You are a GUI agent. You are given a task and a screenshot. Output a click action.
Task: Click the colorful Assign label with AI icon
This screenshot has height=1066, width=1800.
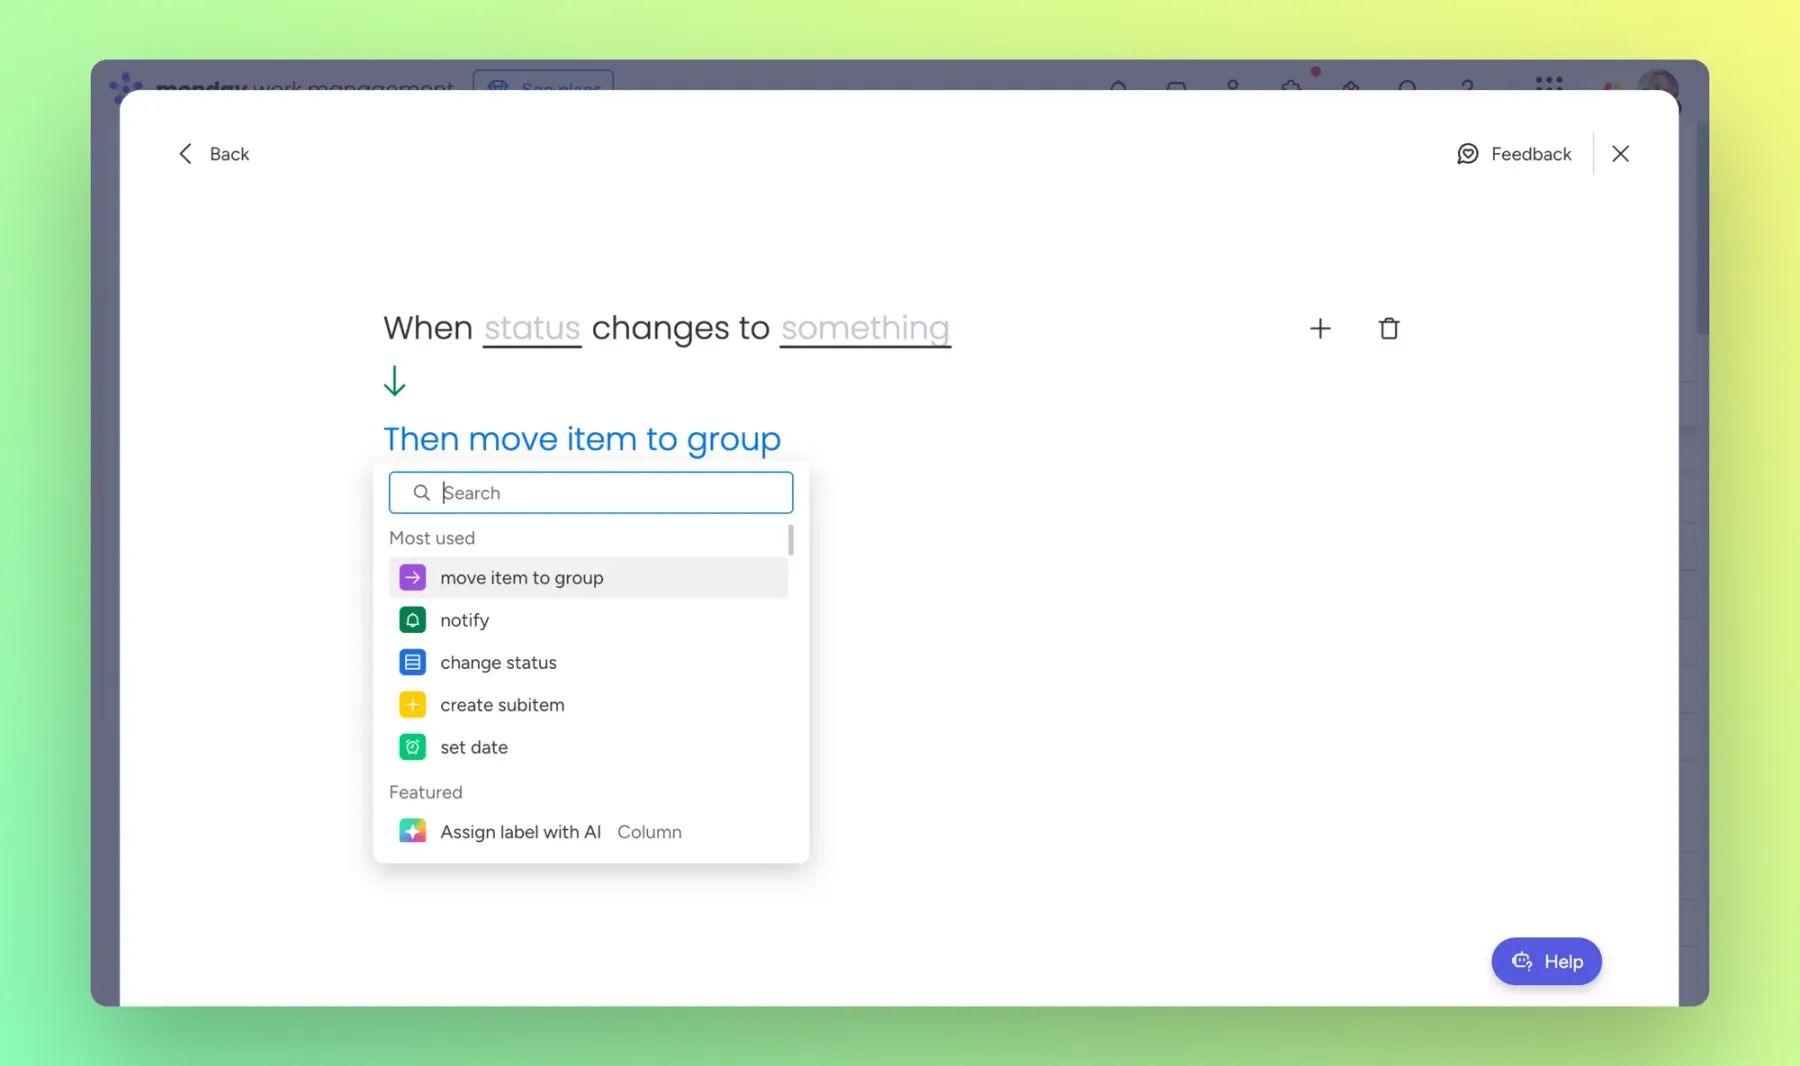coord(412,831)
